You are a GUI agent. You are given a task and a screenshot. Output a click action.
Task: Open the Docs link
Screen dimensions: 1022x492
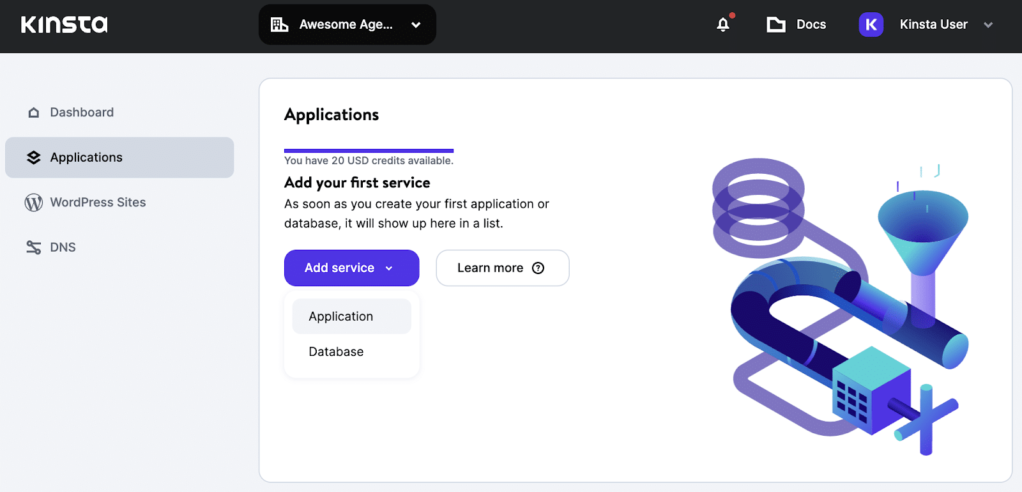[x=810, y=25]
